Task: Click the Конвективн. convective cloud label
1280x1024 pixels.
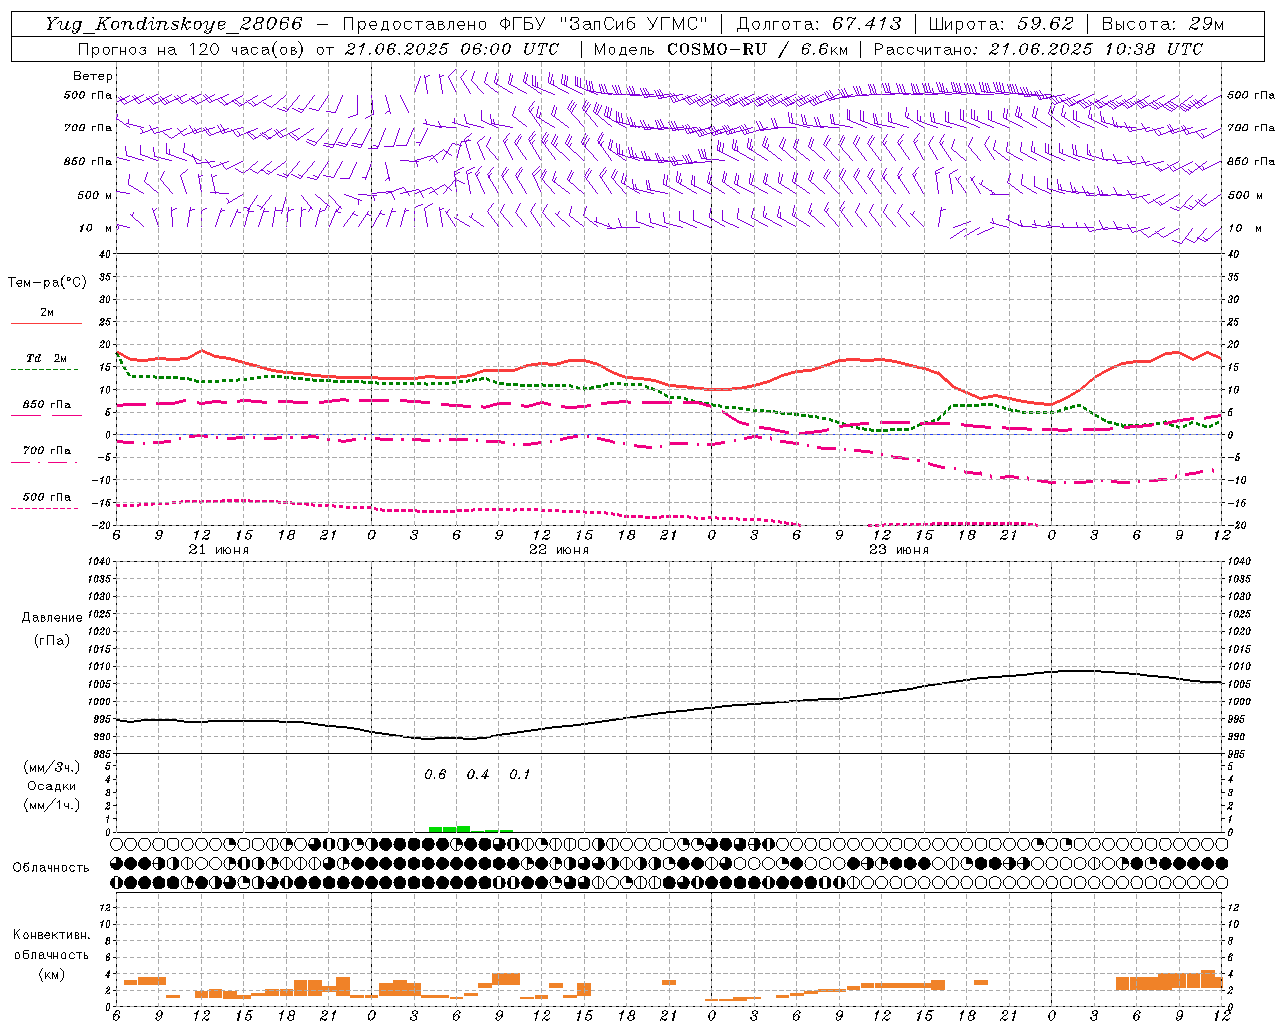Action: pos(51,935)
